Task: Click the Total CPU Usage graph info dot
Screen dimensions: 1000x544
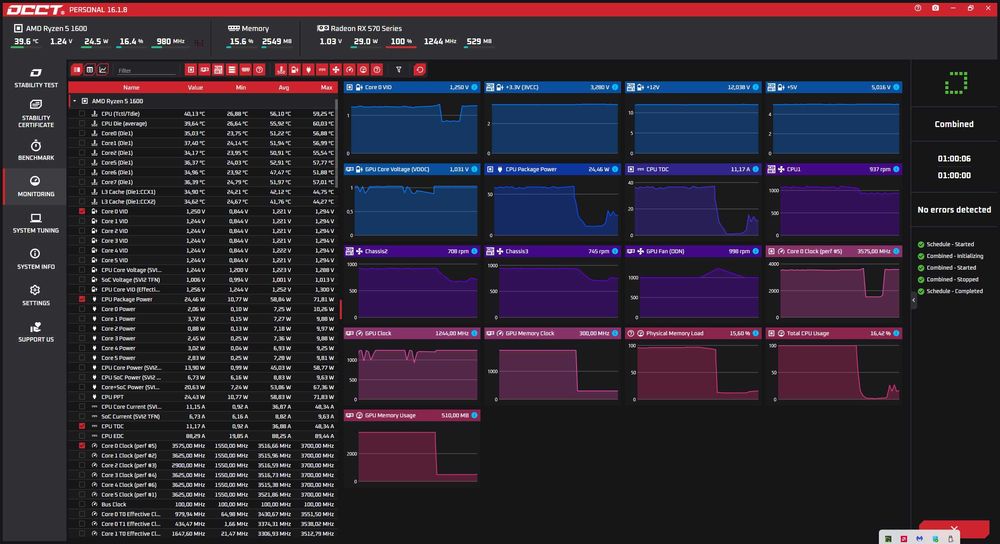Action: pos(896,333)
